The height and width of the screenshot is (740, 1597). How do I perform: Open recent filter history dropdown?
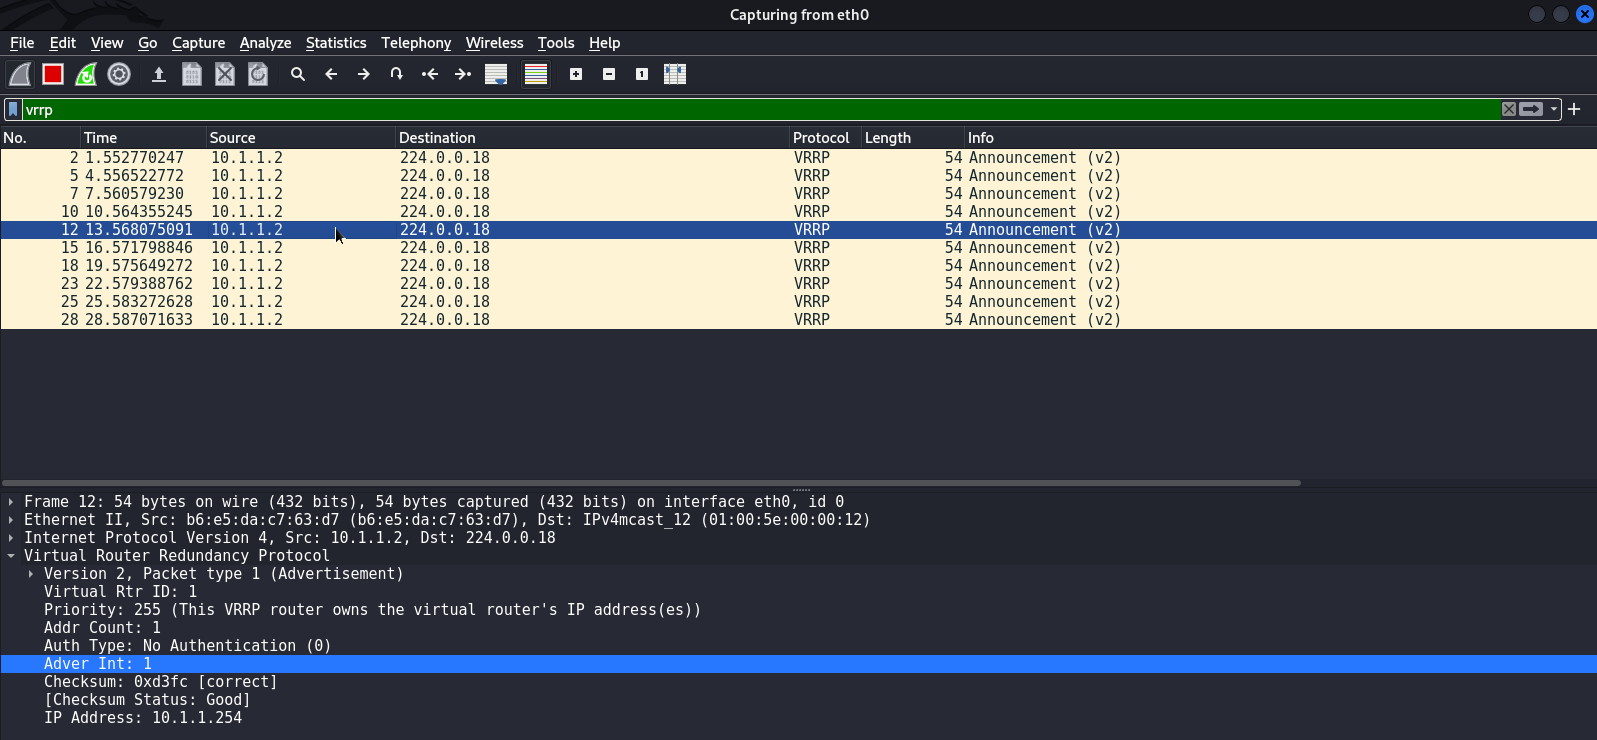1554,109
